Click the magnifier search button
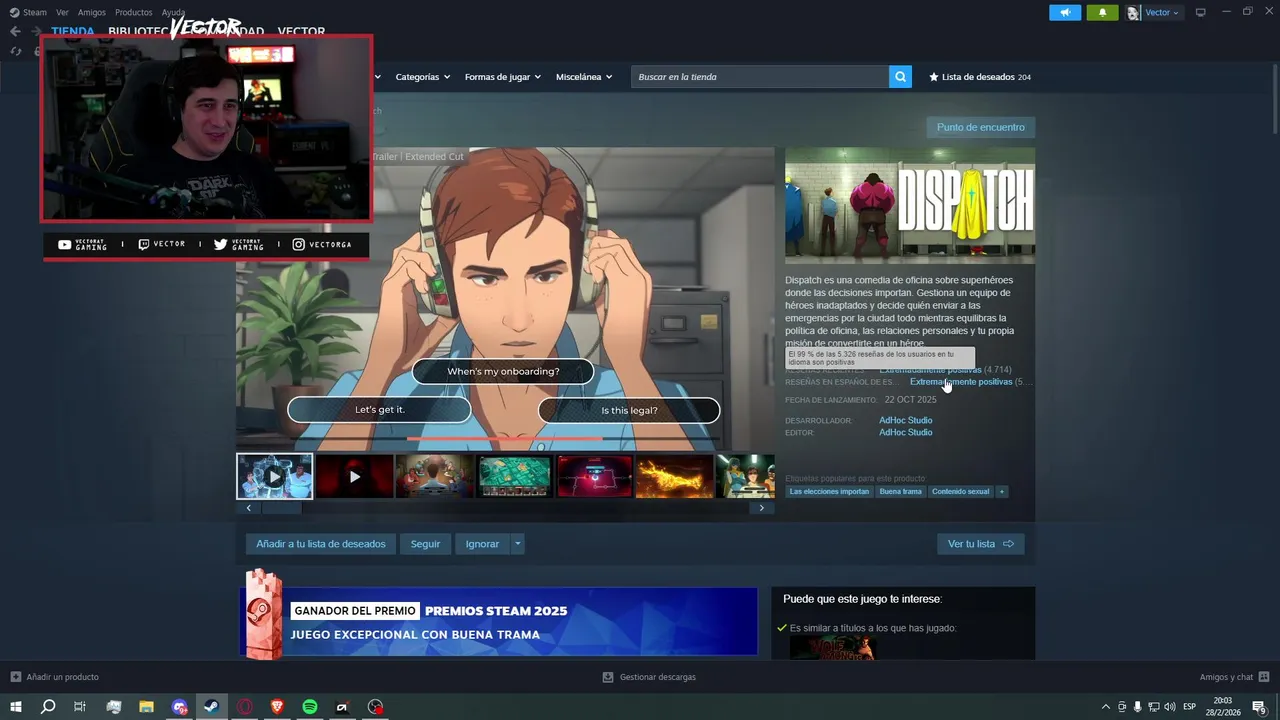Viewport: 1280px width, 720px height. tap(900, 77)
